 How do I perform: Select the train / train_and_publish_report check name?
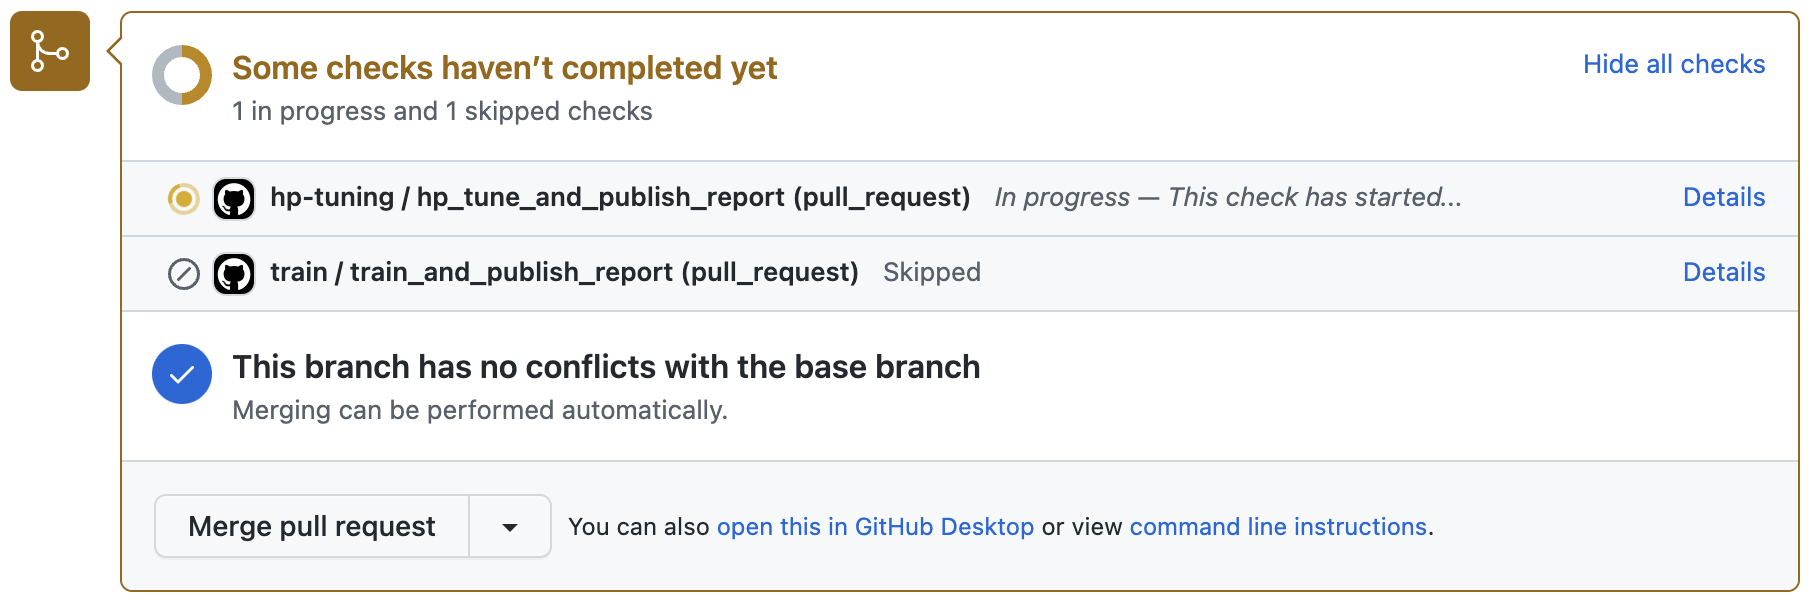click(564, 272)
